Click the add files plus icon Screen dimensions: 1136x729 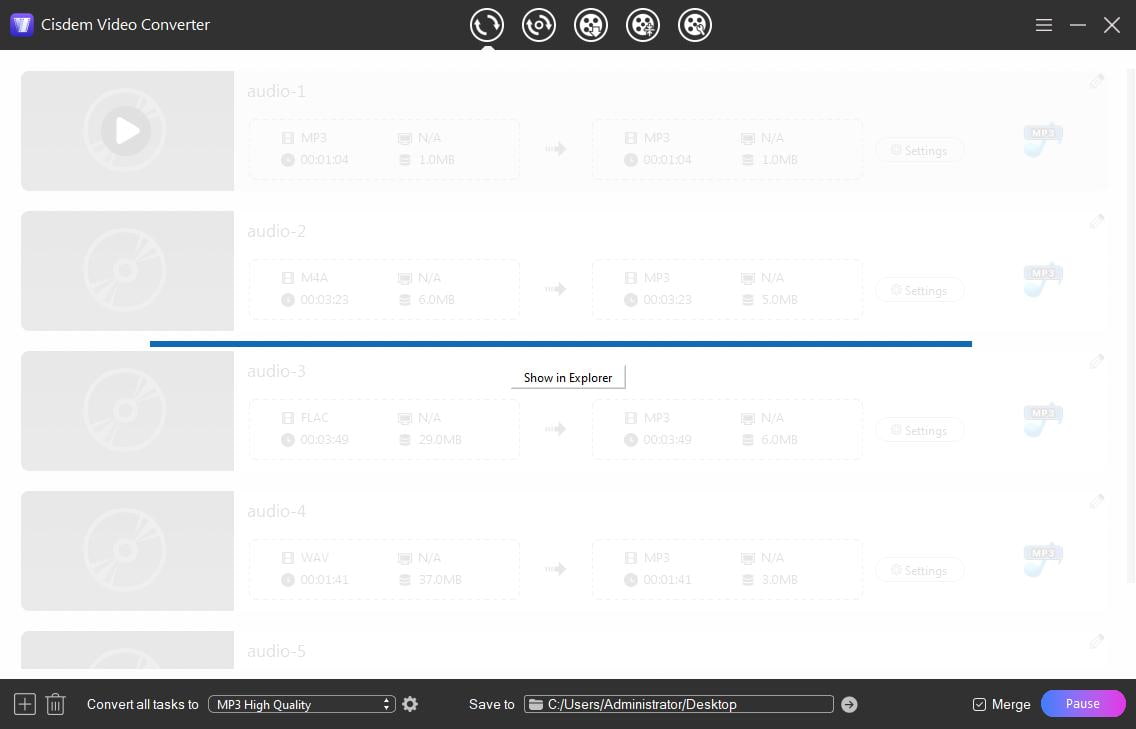click(25, 704)
